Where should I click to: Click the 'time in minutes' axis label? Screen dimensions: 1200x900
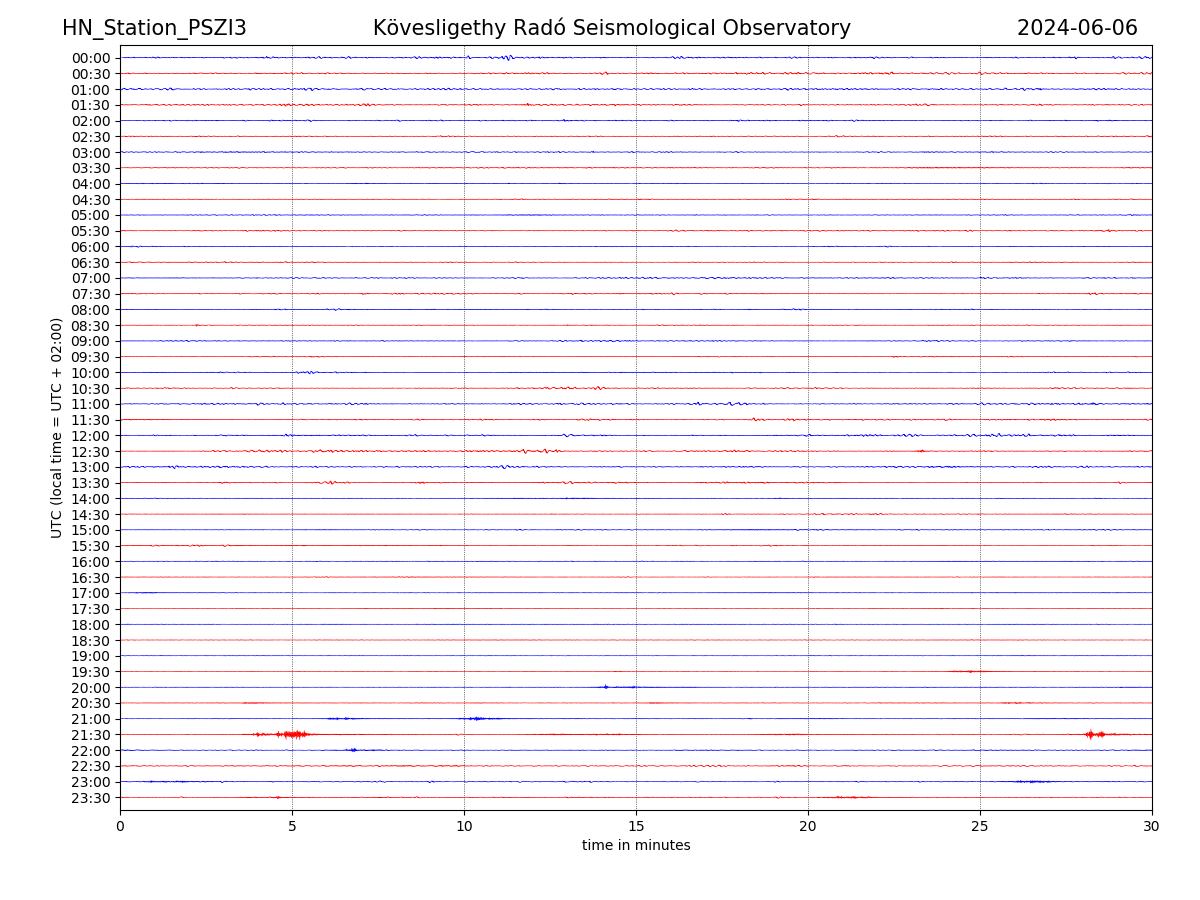pyautogui.click(x=636, y=846)
